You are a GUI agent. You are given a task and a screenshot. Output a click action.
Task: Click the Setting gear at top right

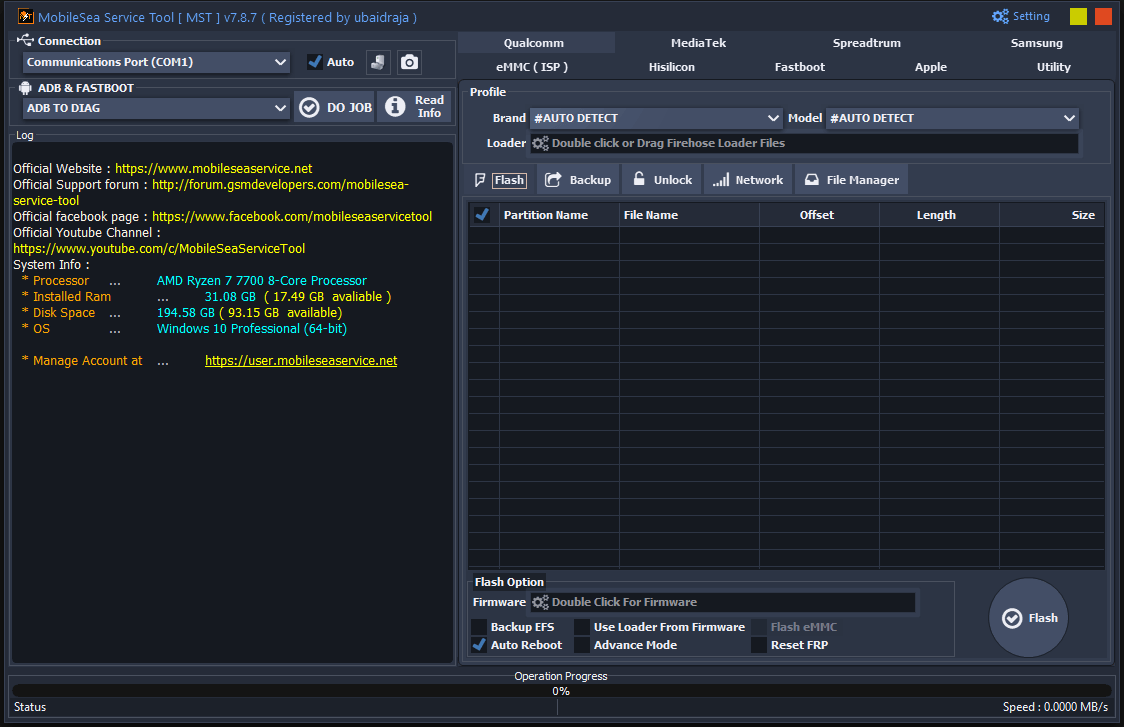(1000, 15)
